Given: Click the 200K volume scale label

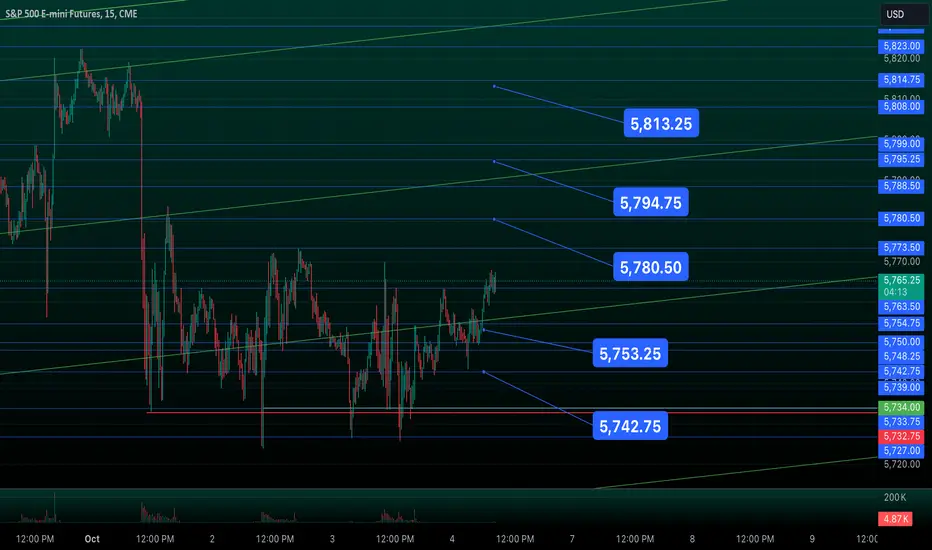Looking at the screenshot, I should 895,497.
